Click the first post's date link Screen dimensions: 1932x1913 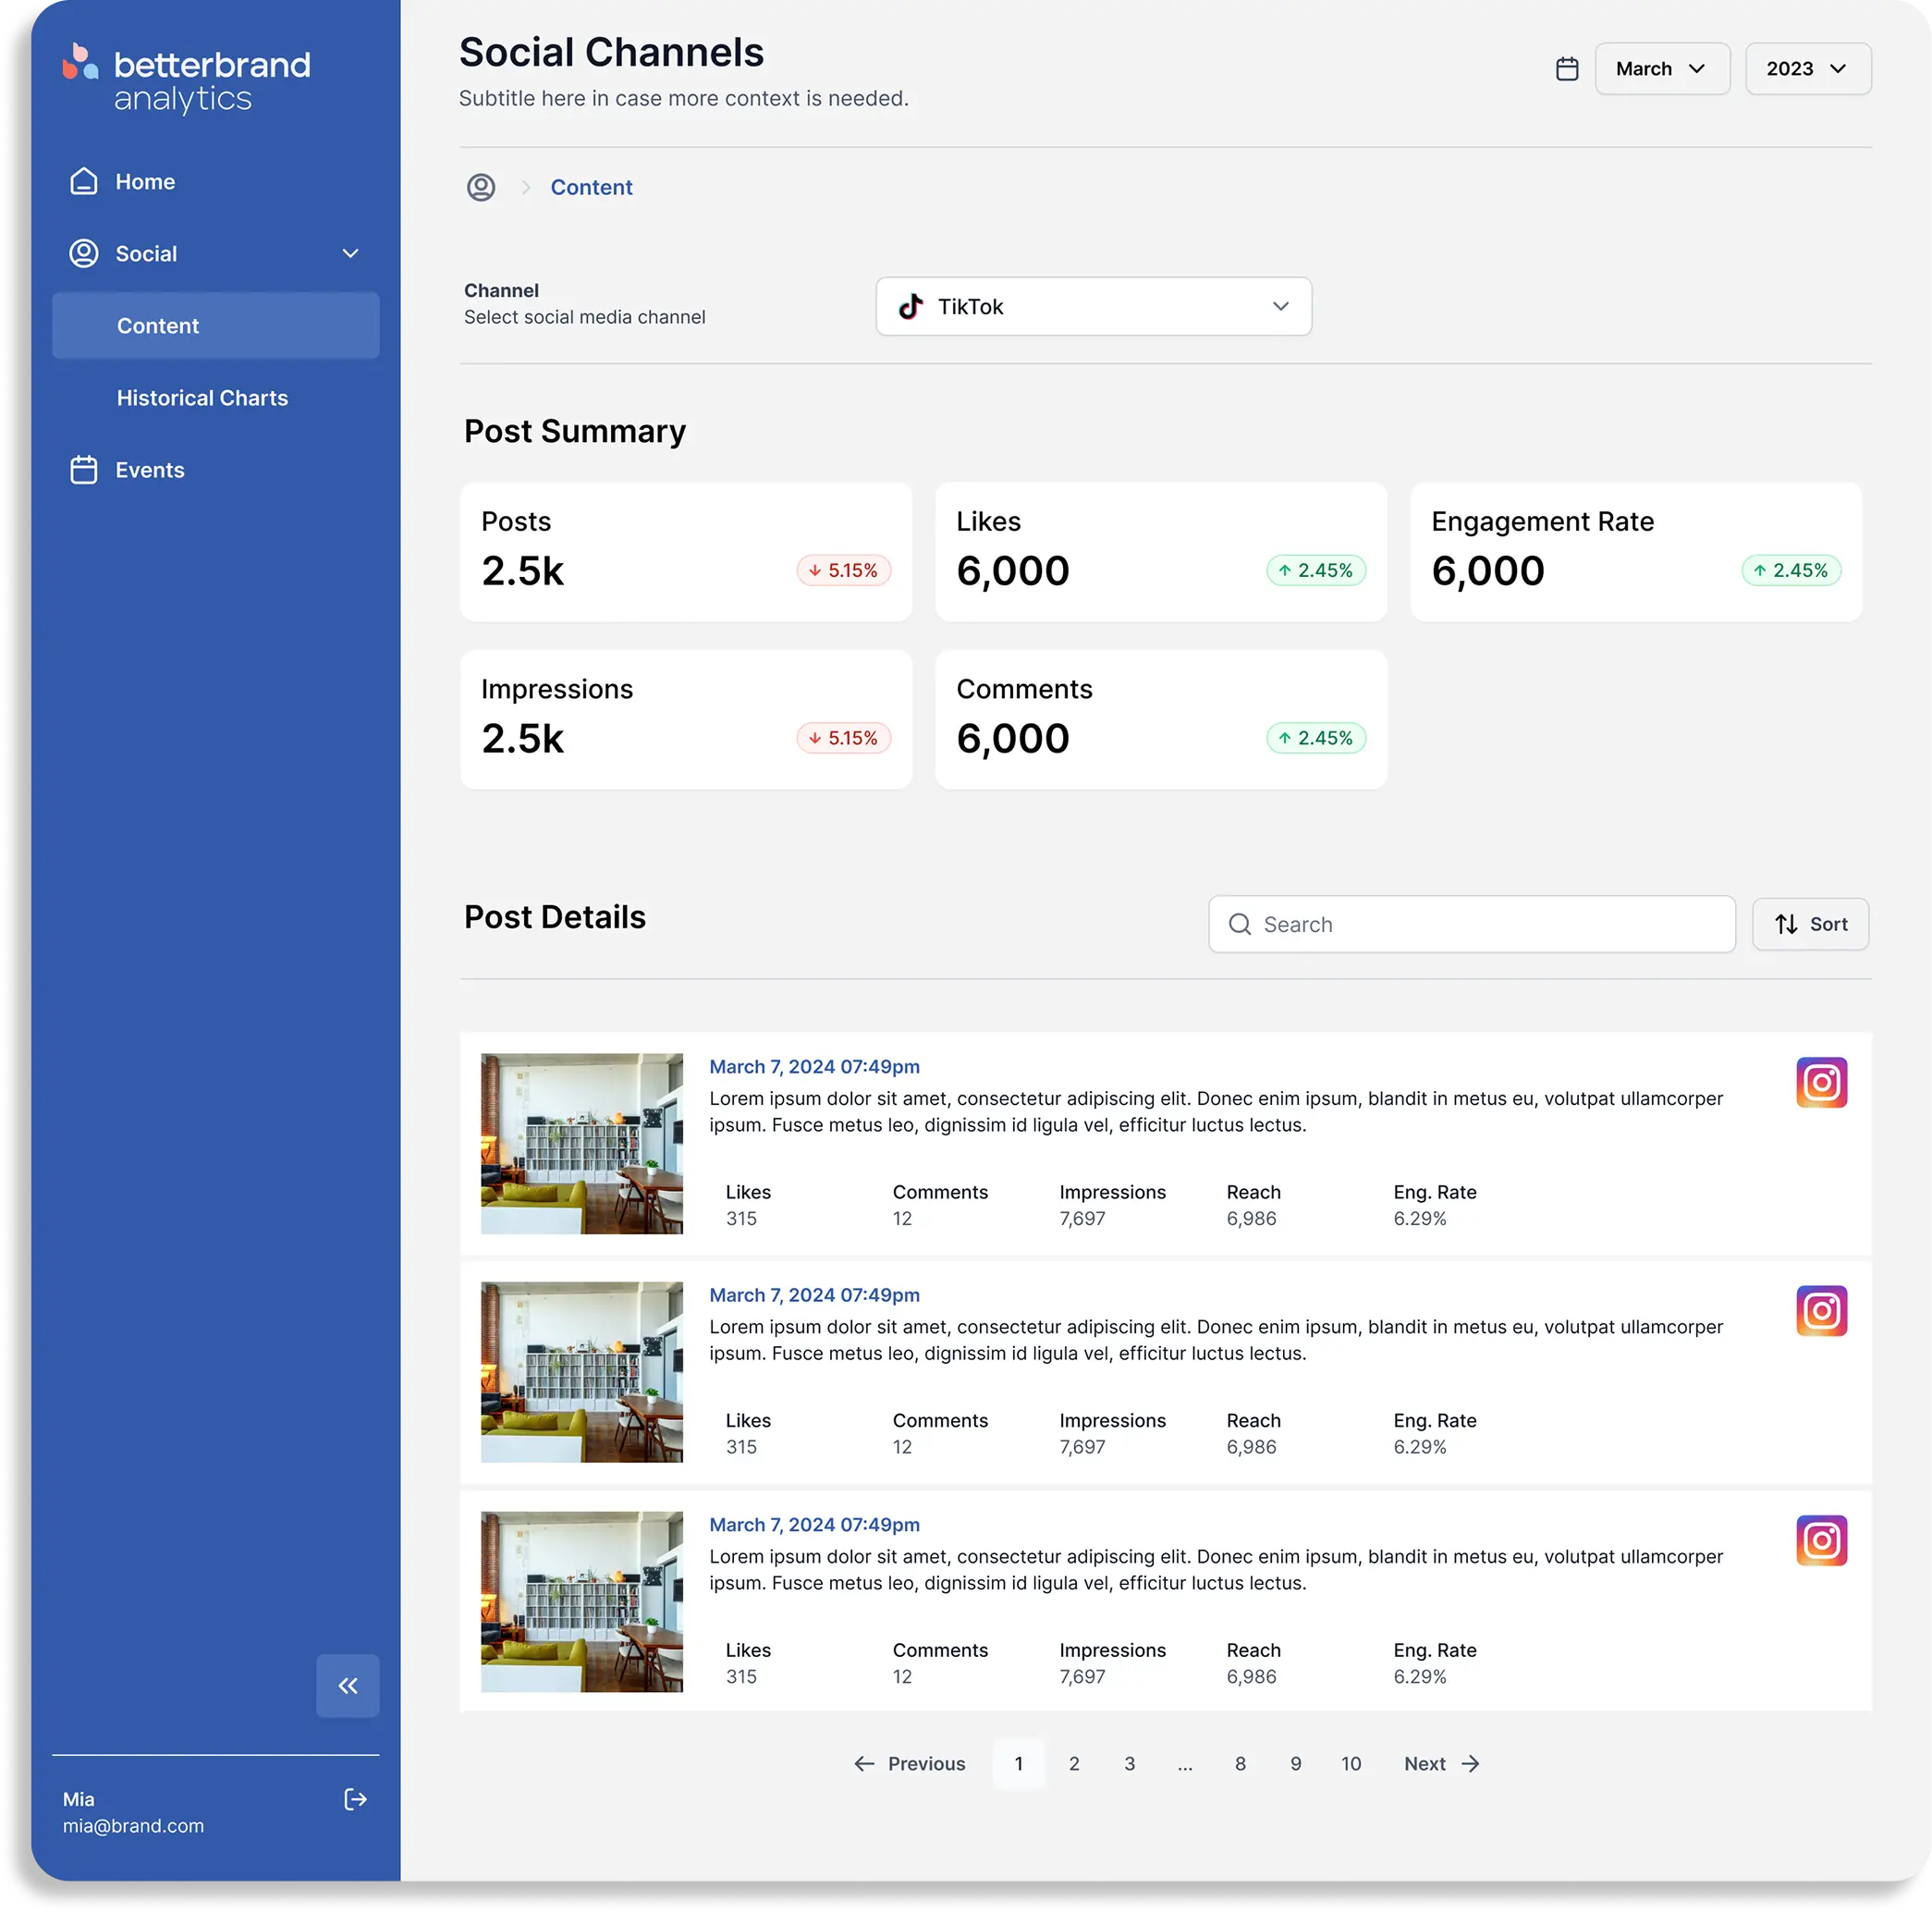(x=815, y=1067)
